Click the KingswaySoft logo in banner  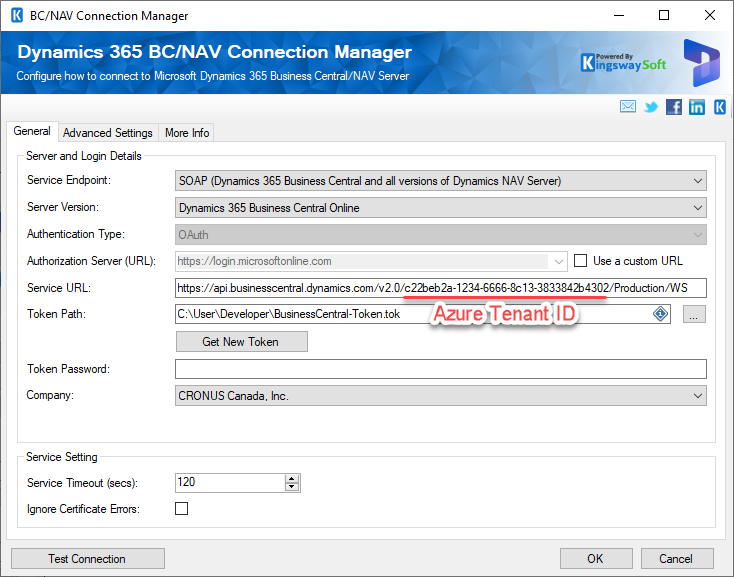point(623,62)
